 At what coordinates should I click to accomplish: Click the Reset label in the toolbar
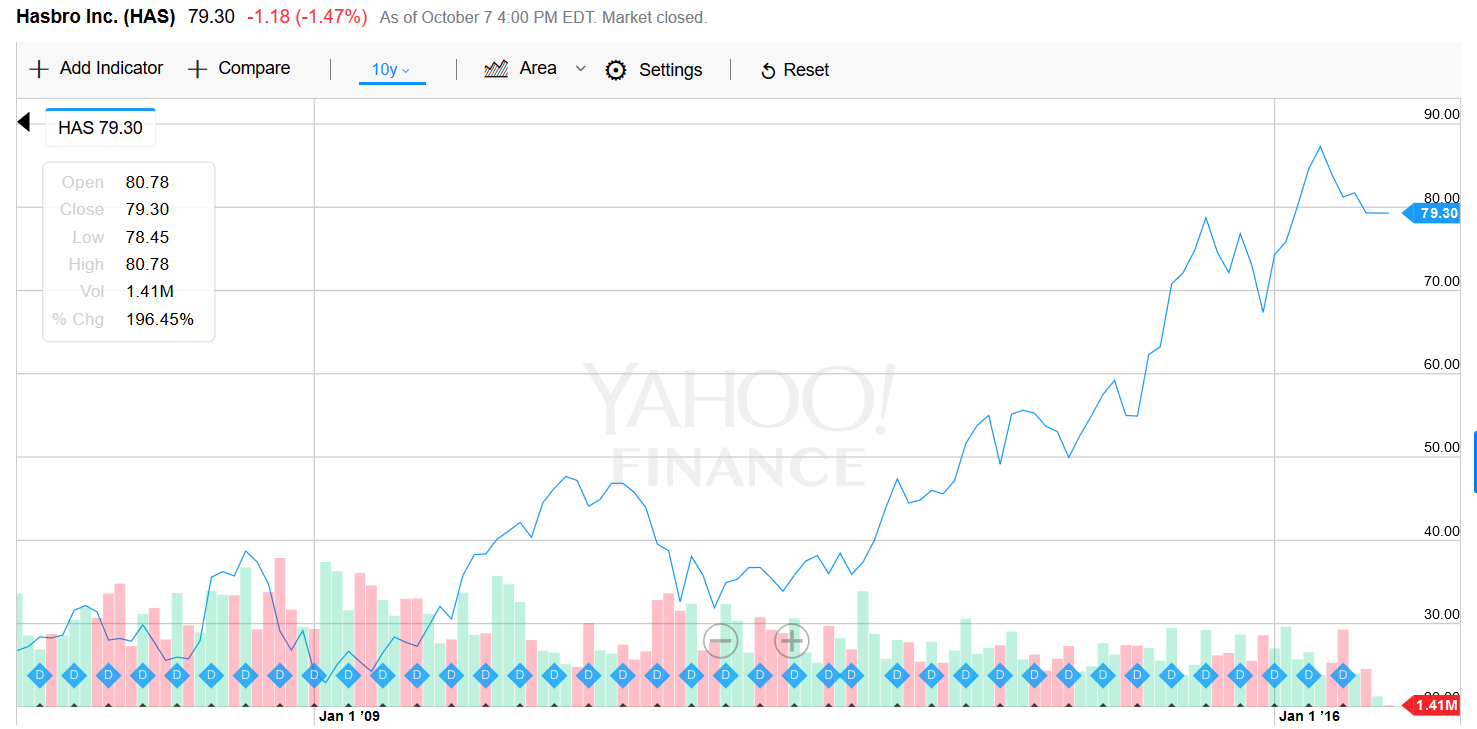tap(806, 70)
